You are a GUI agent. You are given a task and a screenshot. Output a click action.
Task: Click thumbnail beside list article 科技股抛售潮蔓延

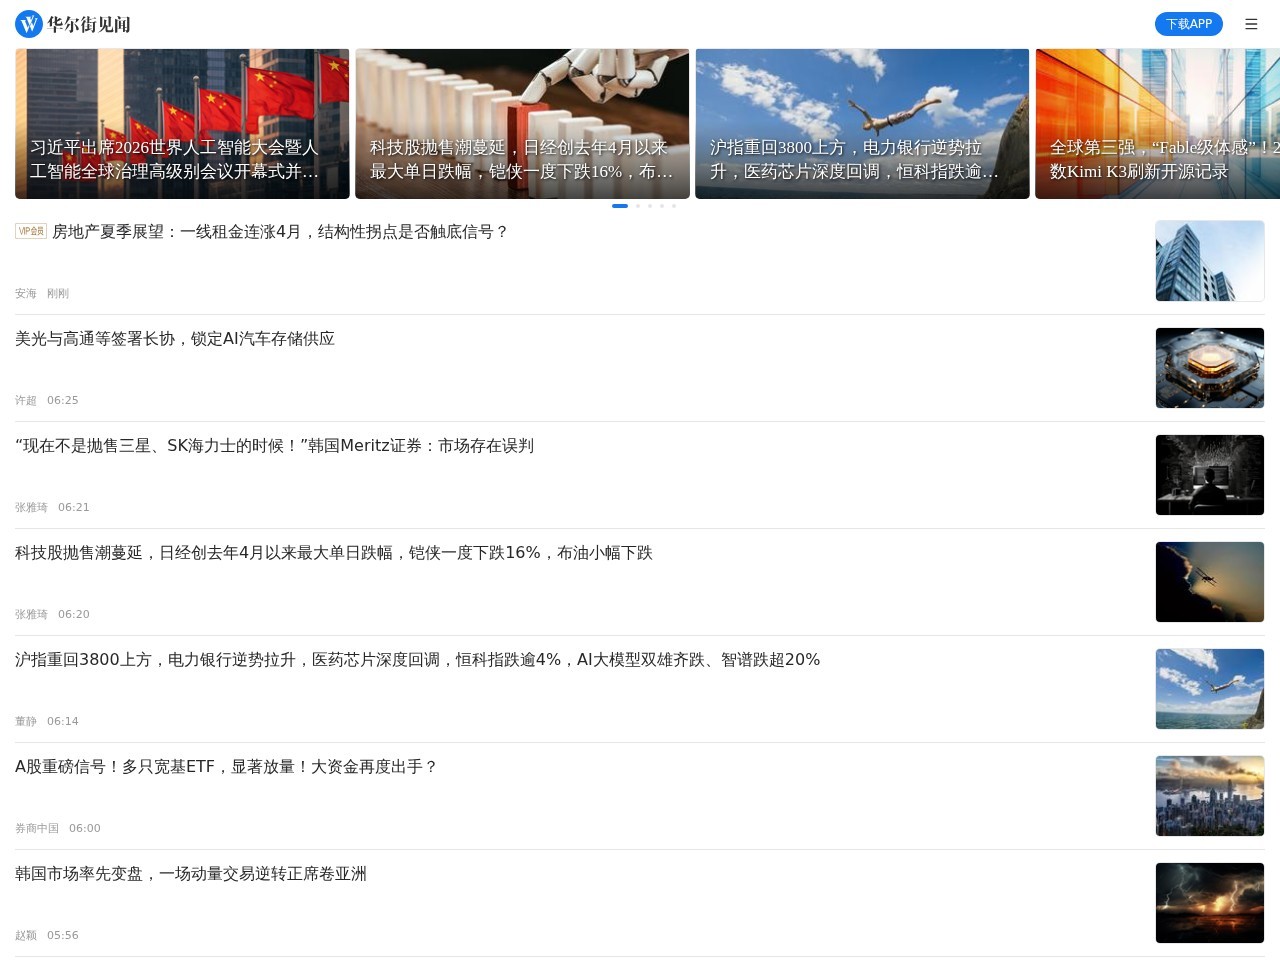pyautogui.click(x=1210, y=582)
